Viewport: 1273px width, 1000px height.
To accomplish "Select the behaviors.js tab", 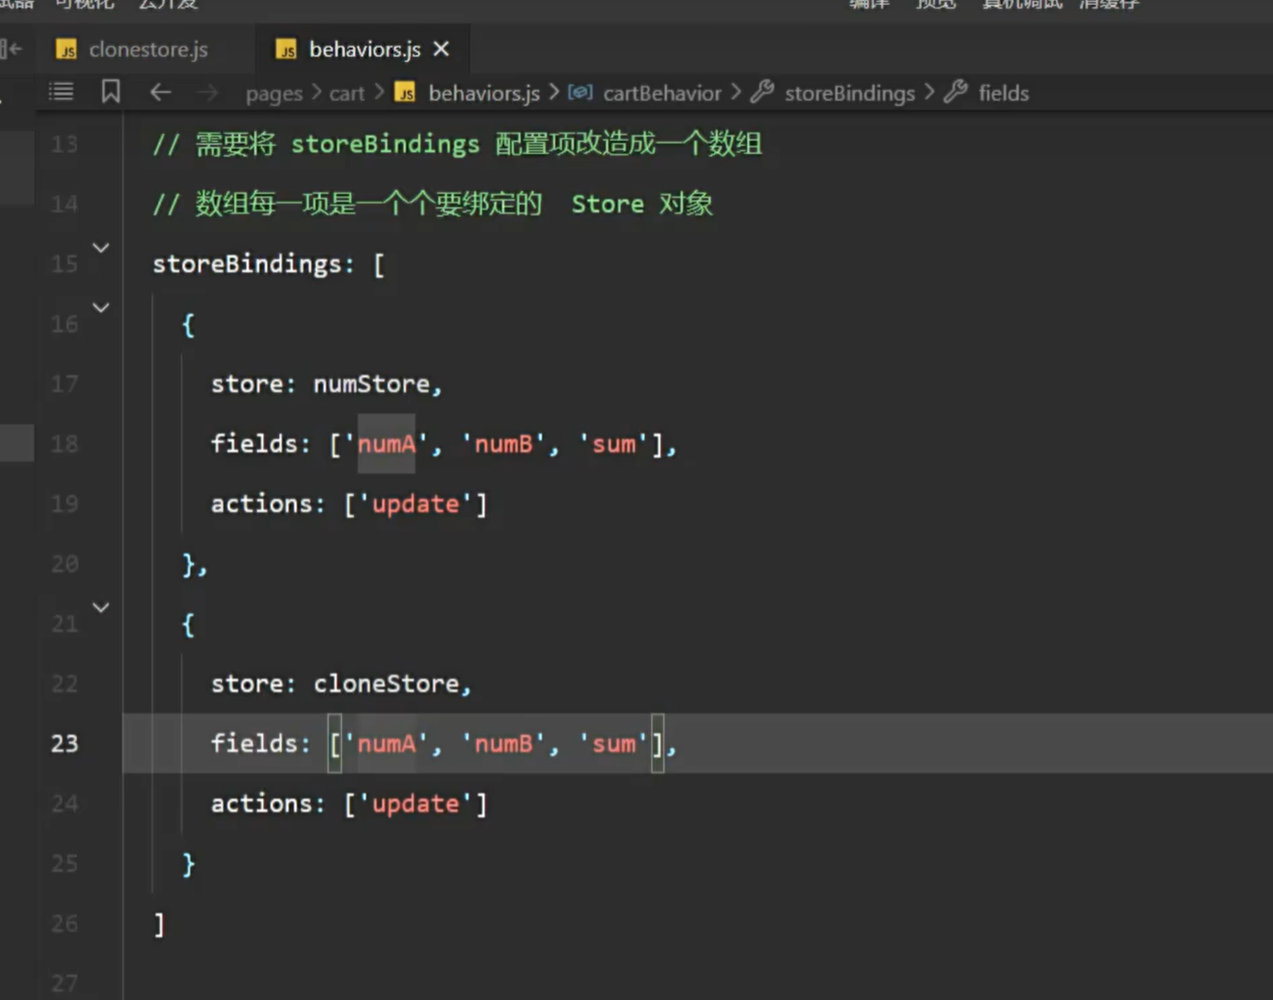I will (364, 49).
